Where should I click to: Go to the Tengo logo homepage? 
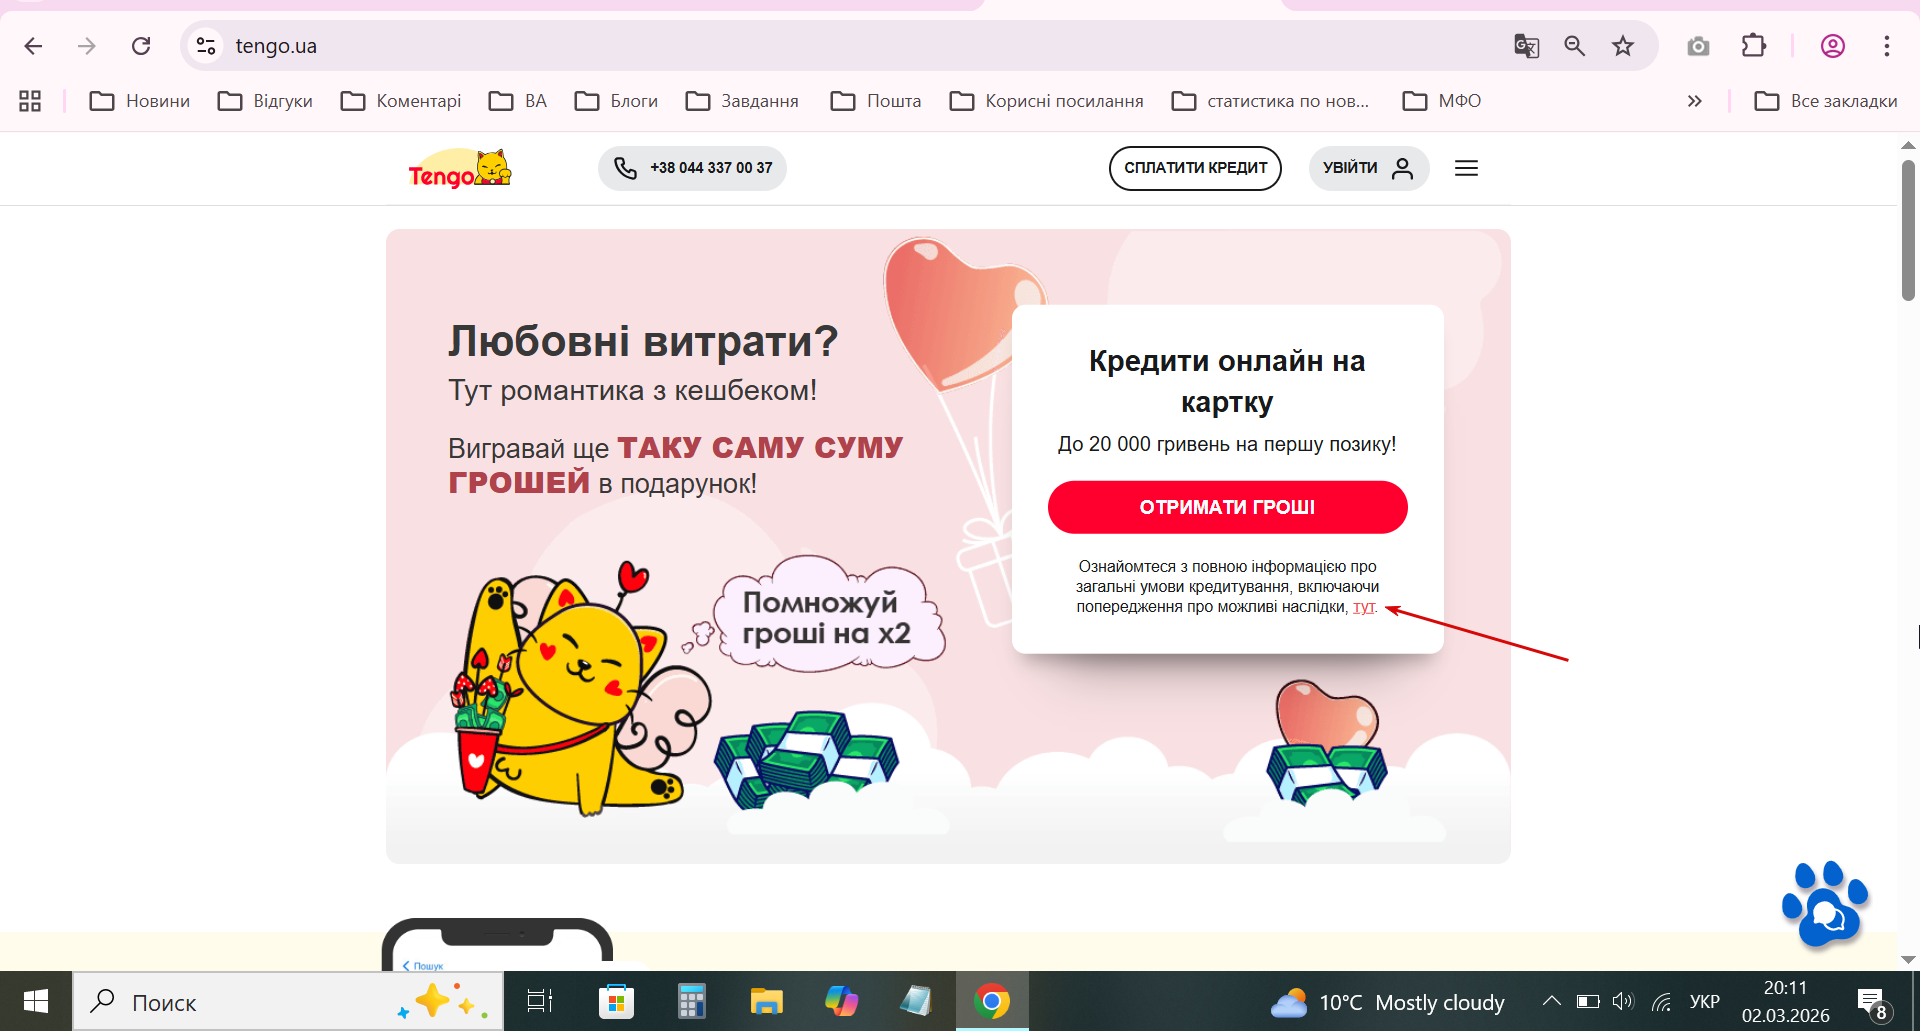[460, 169]
